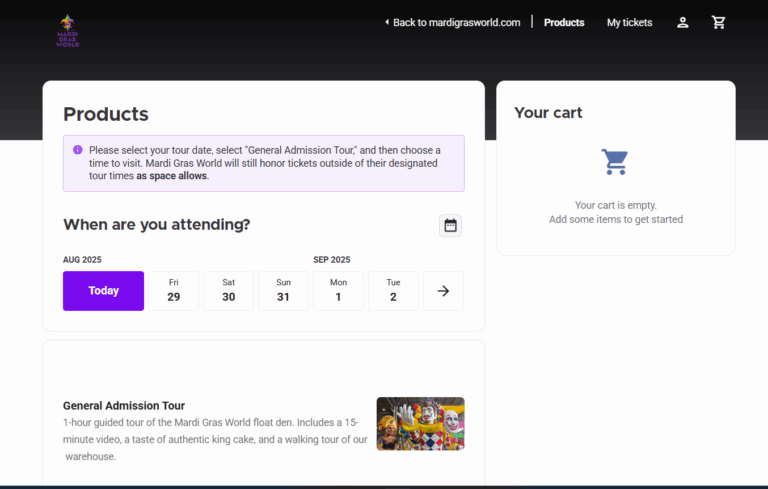Screen dimensions: 768x489
Task: Choose Fri 29 as tour date
Action: [x=173, y=291]
